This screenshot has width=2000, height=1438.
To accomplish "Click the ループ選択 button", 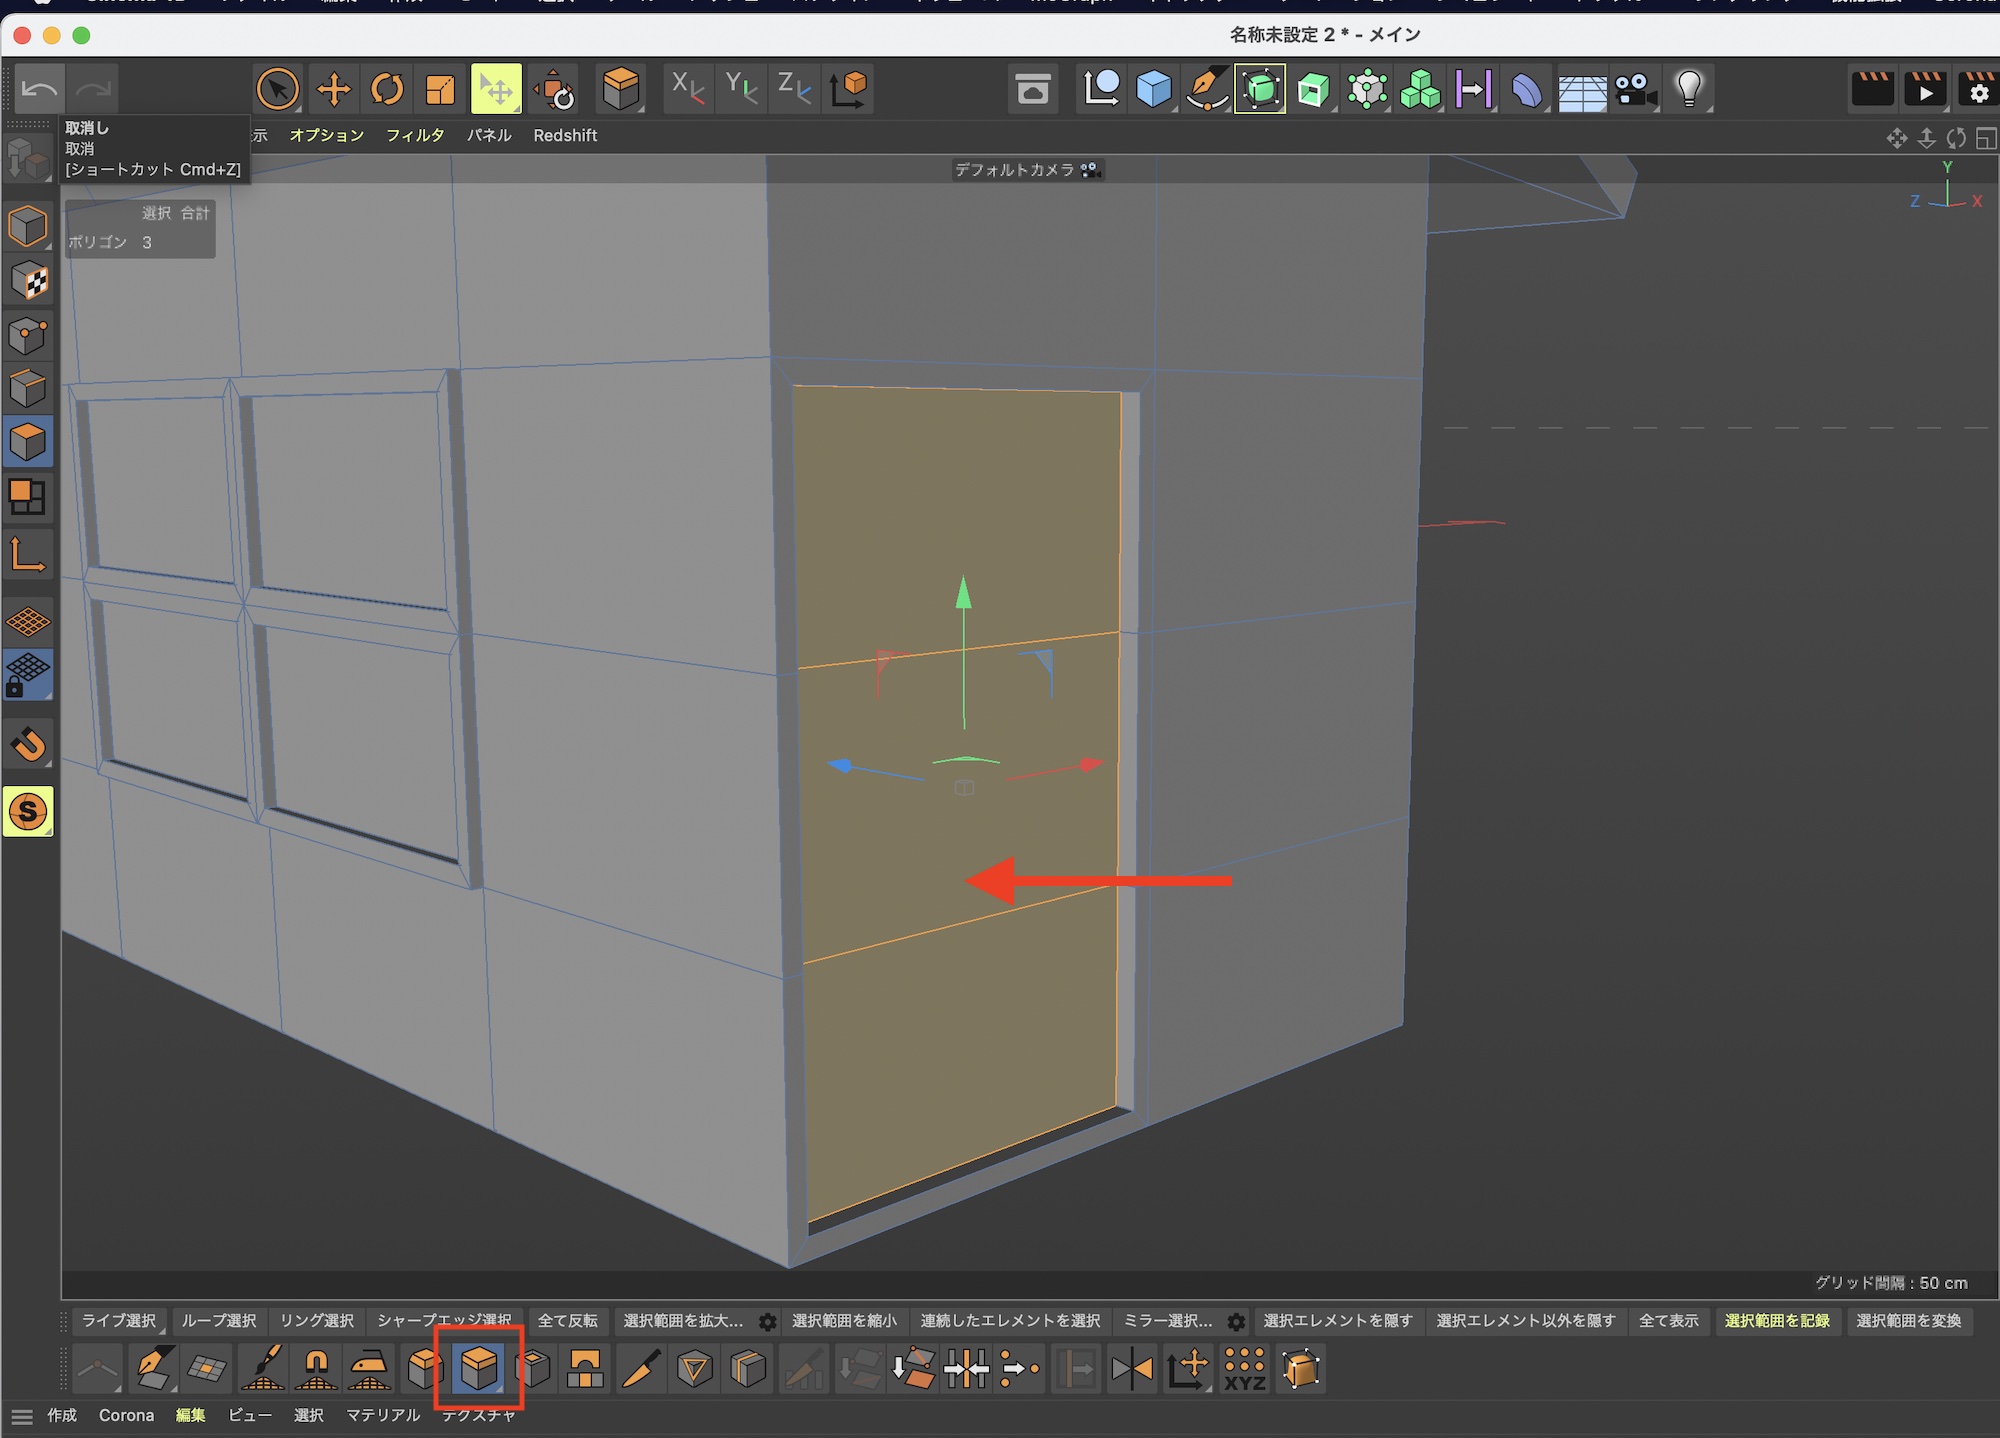I will [218, 1321].
